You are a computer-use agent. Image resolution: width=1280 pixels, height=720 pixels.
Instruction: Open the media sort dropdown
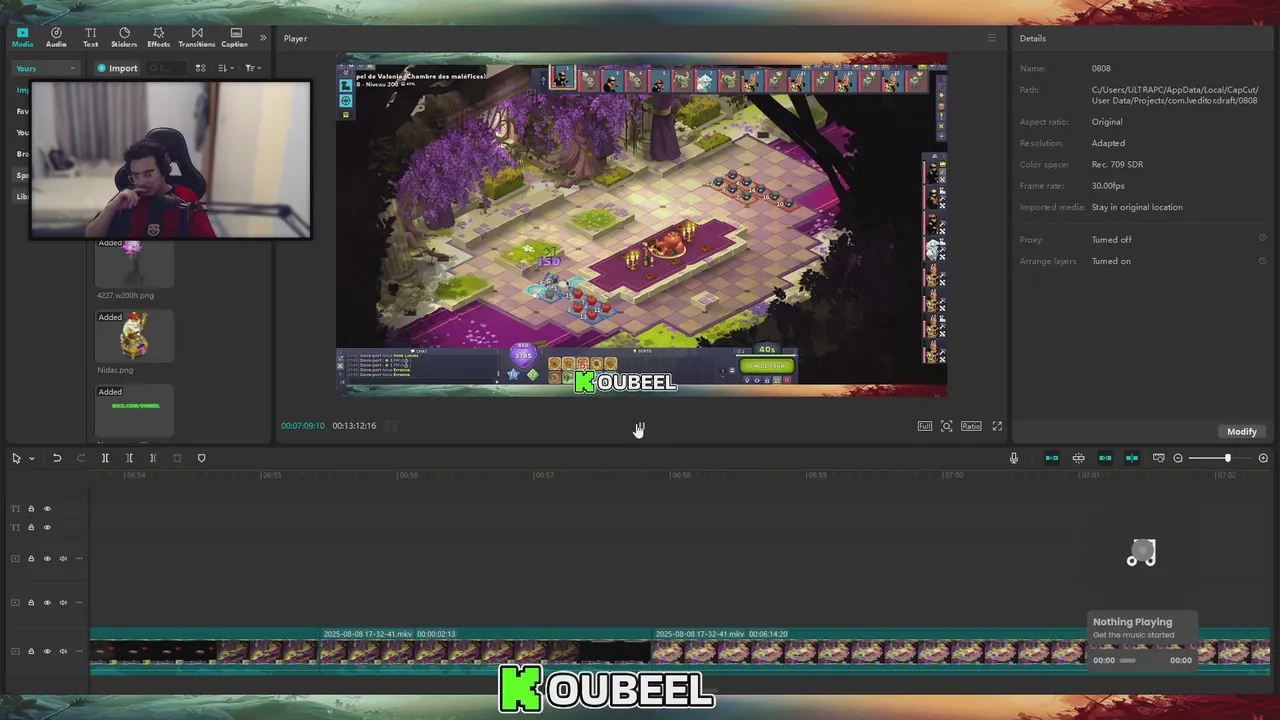click(x=226, y=68)
